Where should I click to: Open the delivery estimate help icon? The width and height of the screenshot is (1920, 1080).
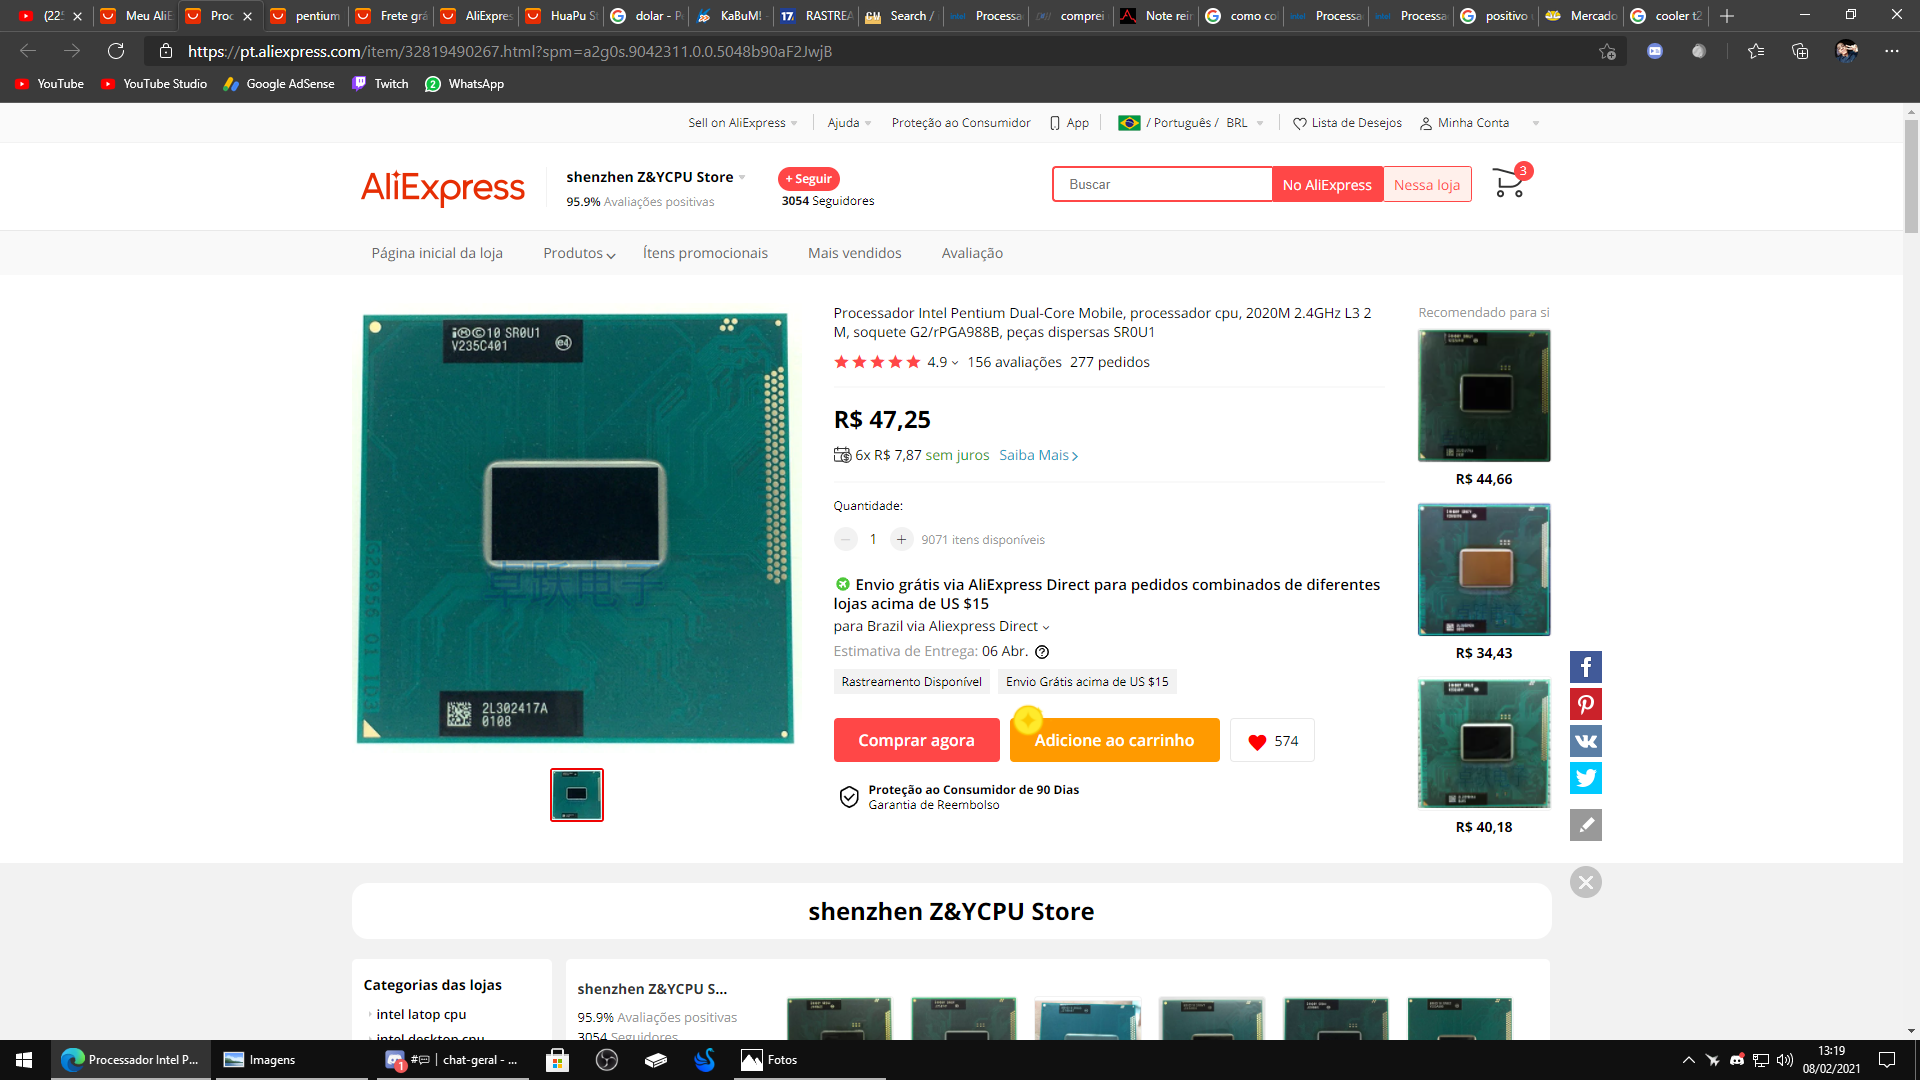1042,652
